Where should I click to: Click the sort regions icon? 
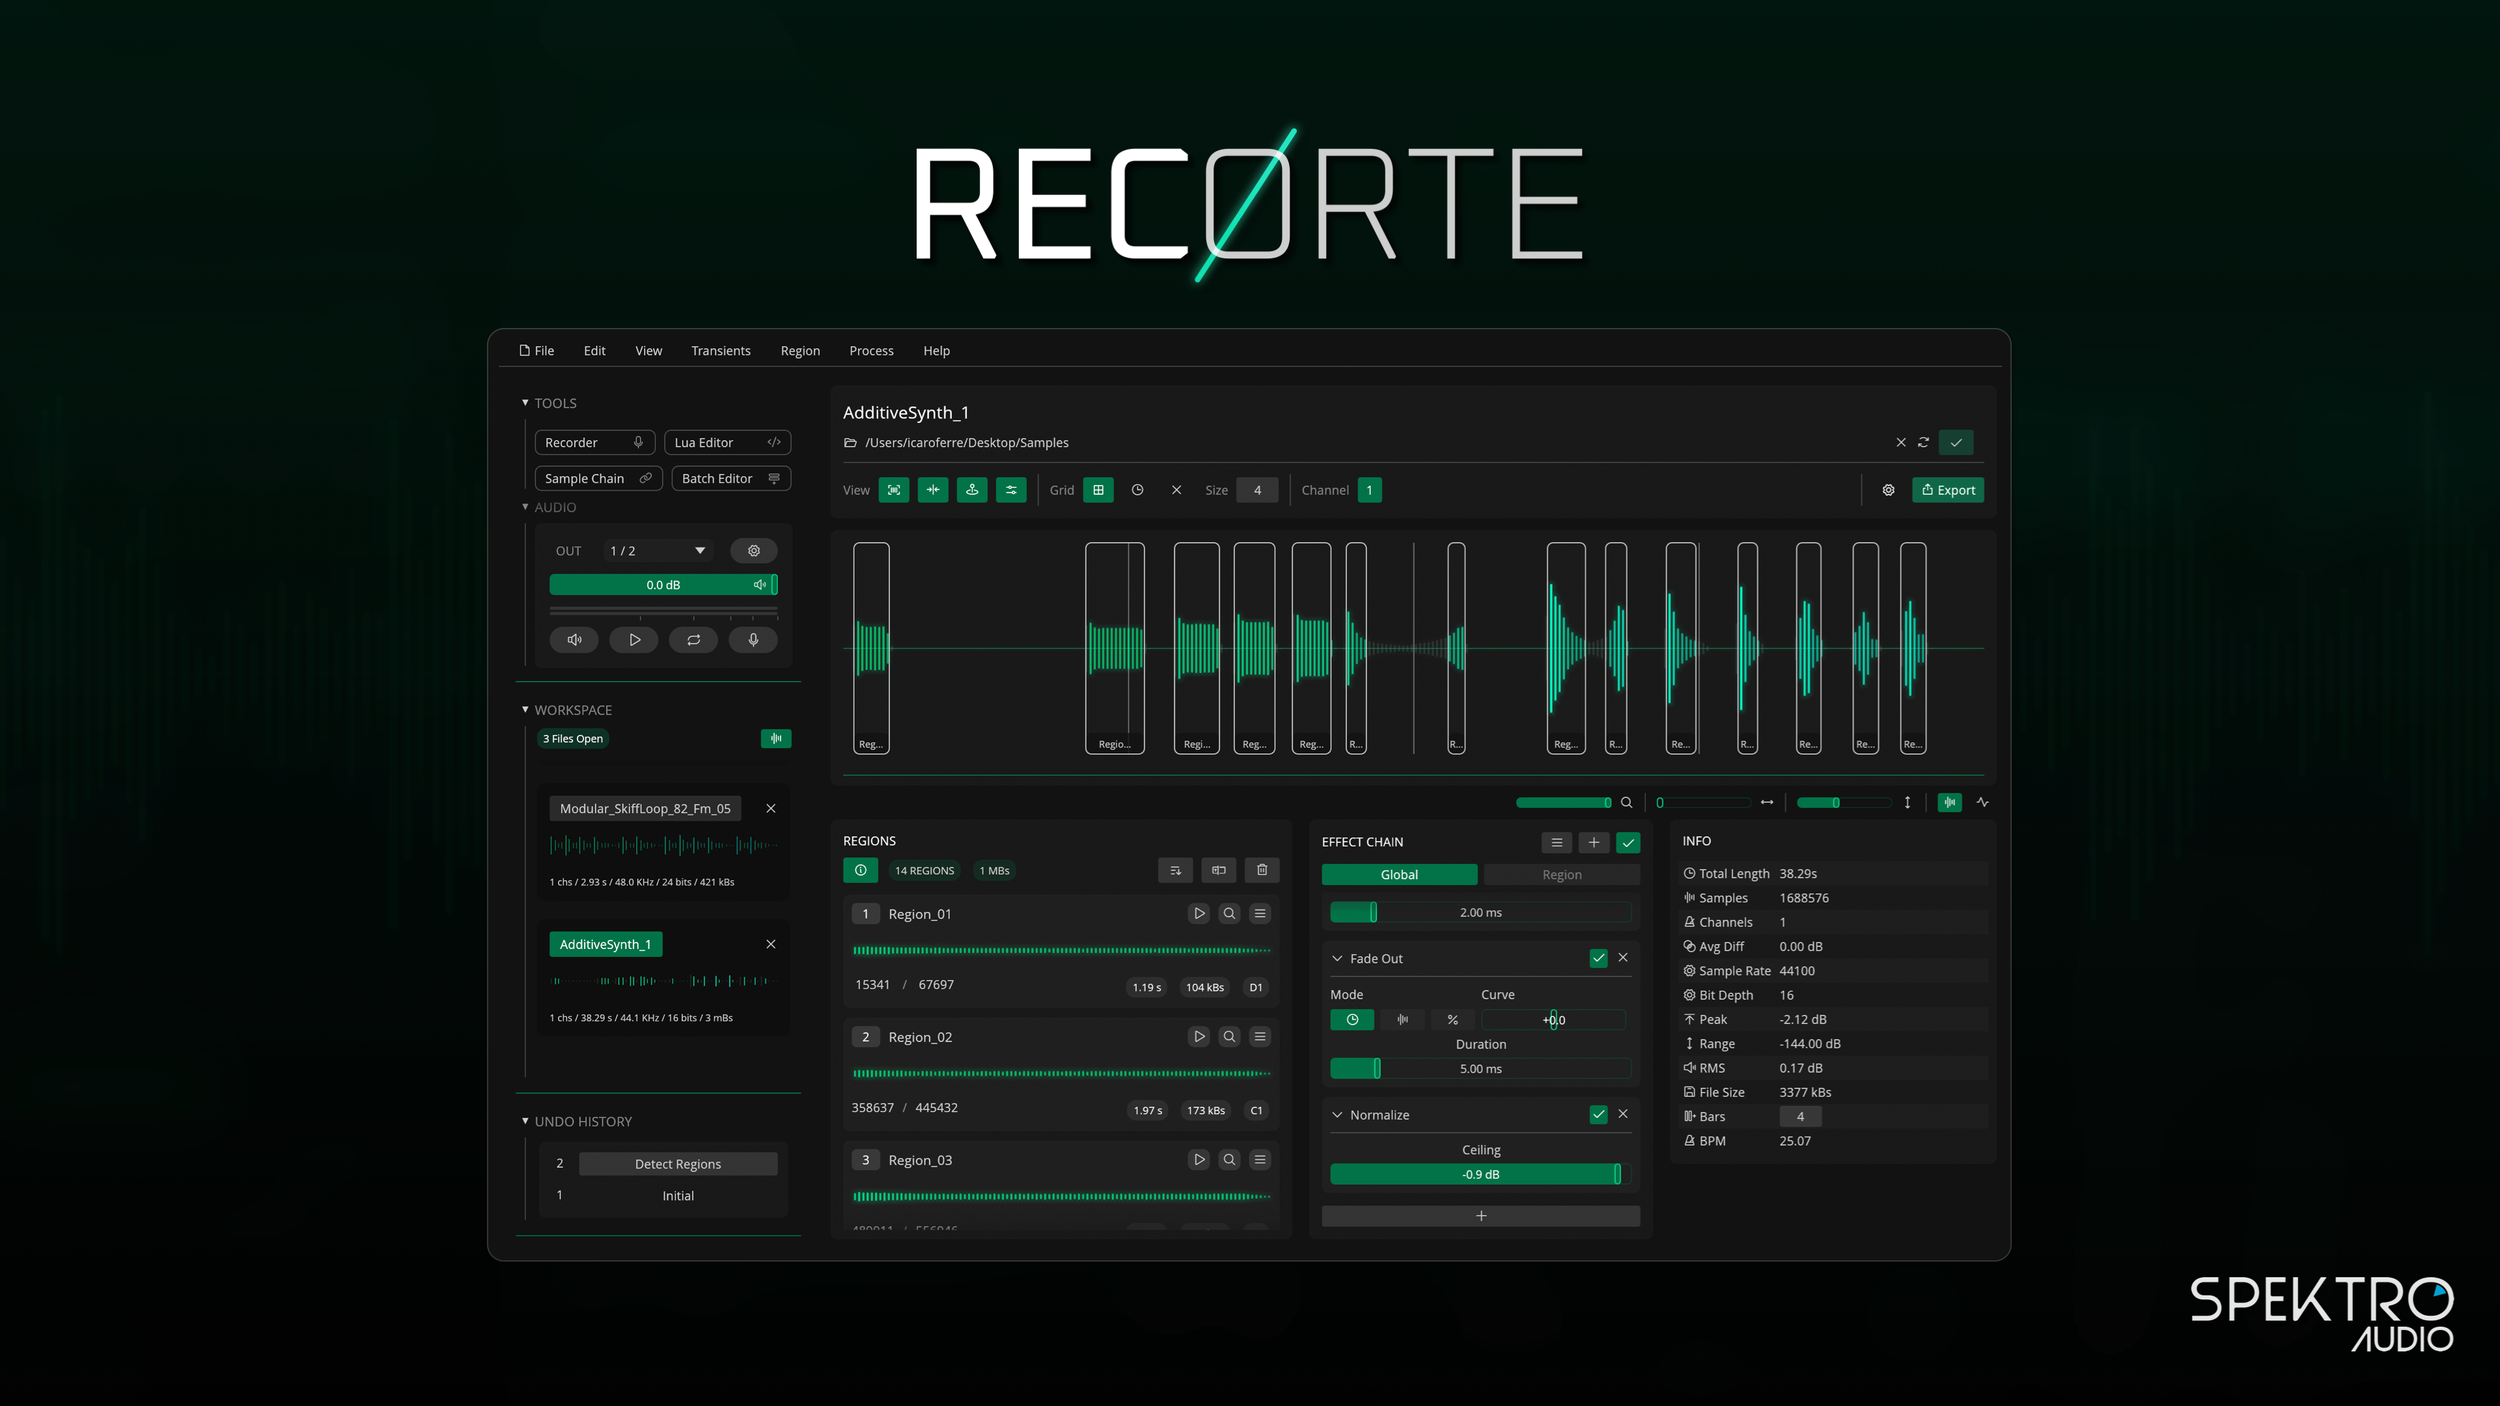click(1175, 870)
